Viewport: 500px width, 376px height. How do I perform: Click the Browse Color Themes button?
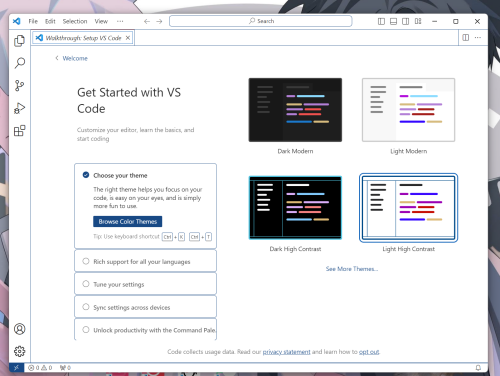(128, 221)
